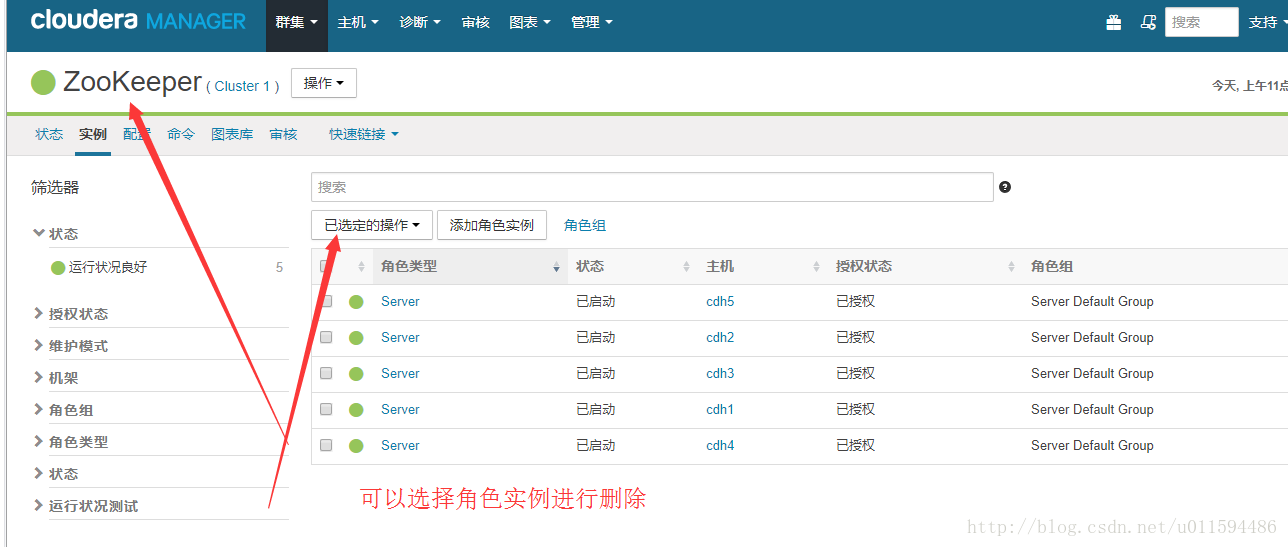Check the Server row on cdh3
1288x547 pixels.
click(326, 373)
